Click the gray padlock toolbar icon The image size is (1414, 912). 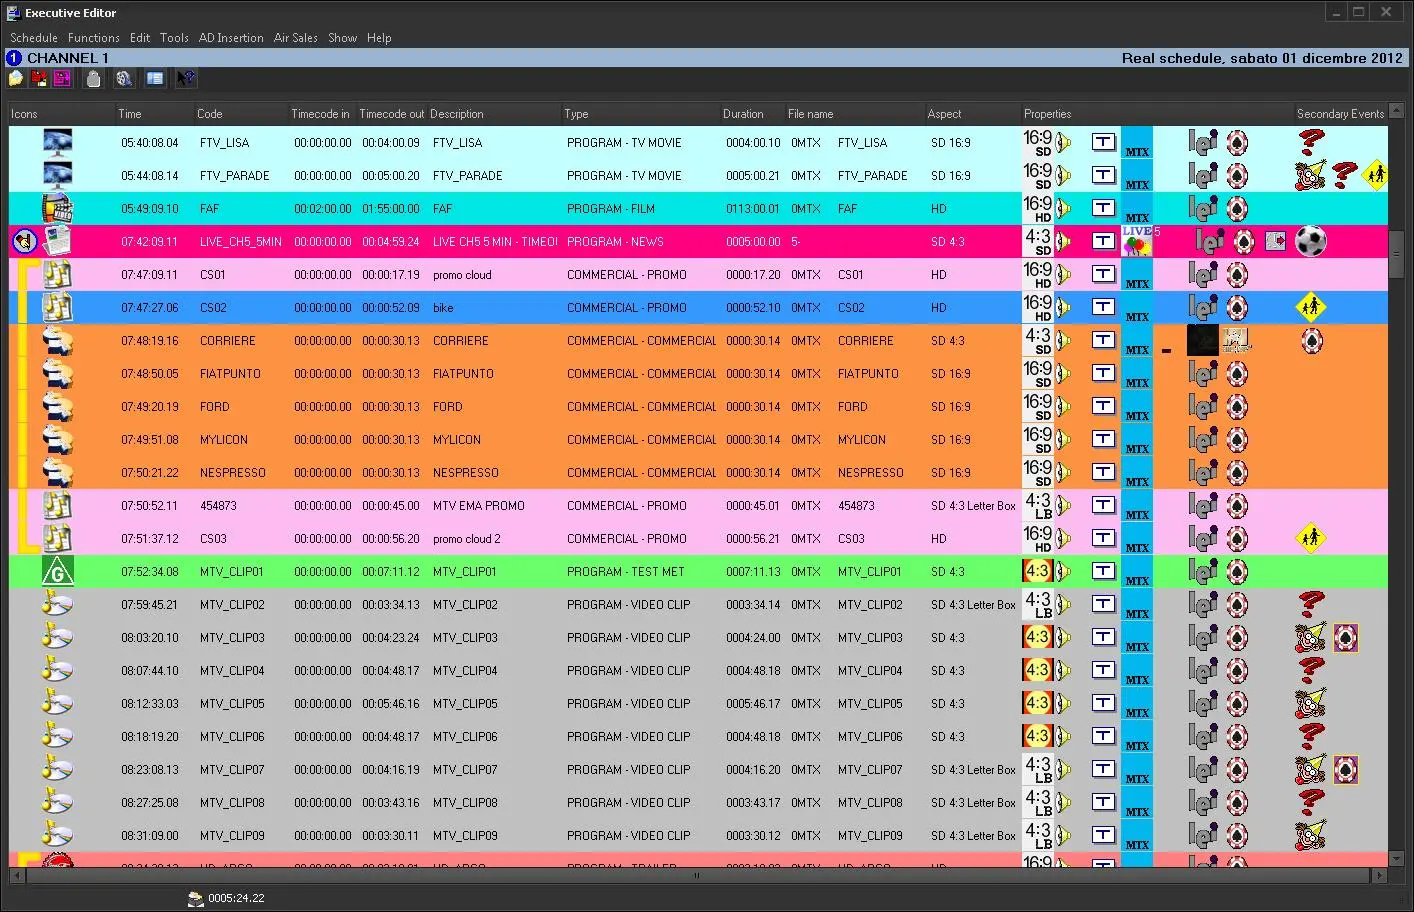coord(94,78)
